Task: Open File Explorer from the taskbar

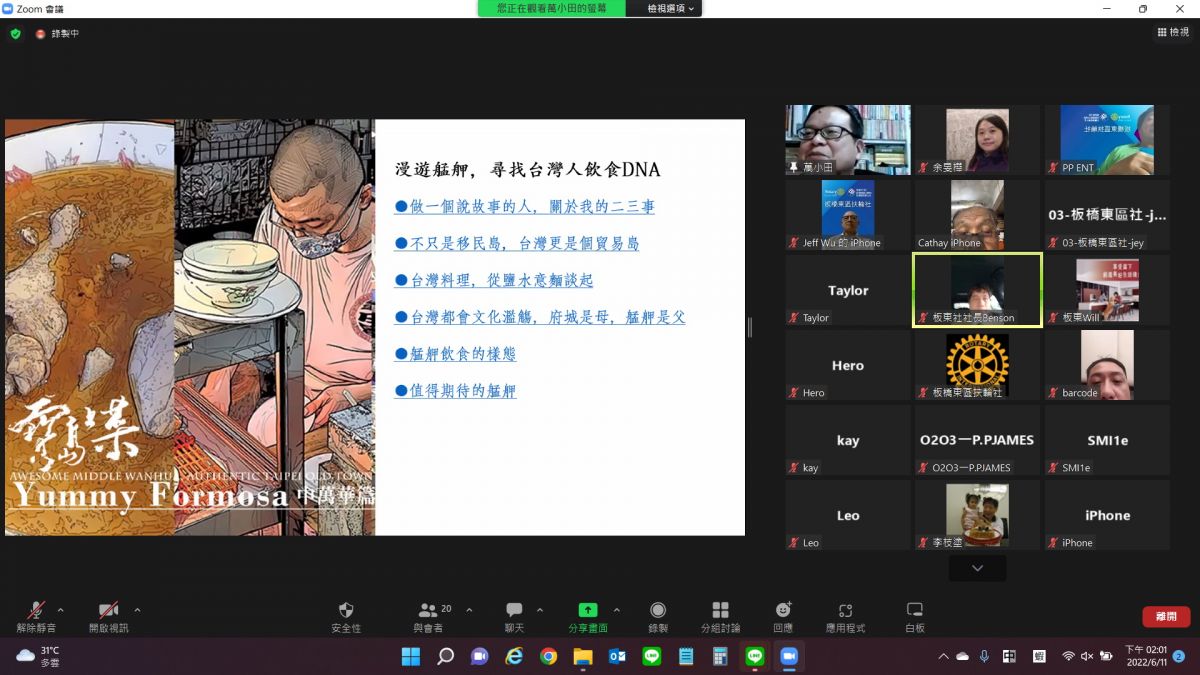Action: pyautogui.click(x=583, y=656)
